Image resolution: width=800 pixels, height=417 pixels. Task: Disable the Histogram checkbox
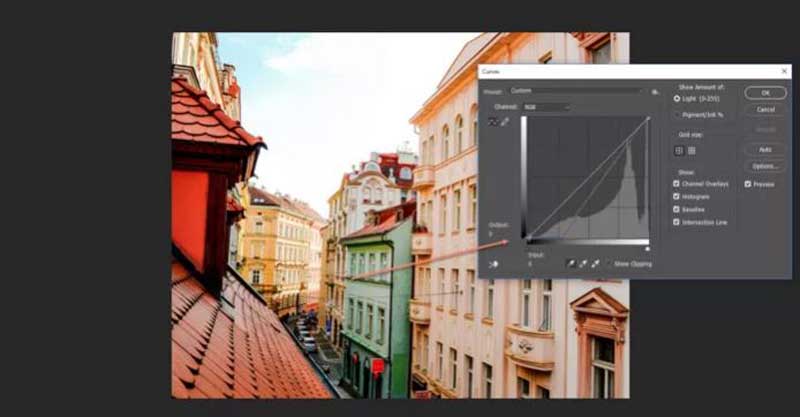coord(677,197)
